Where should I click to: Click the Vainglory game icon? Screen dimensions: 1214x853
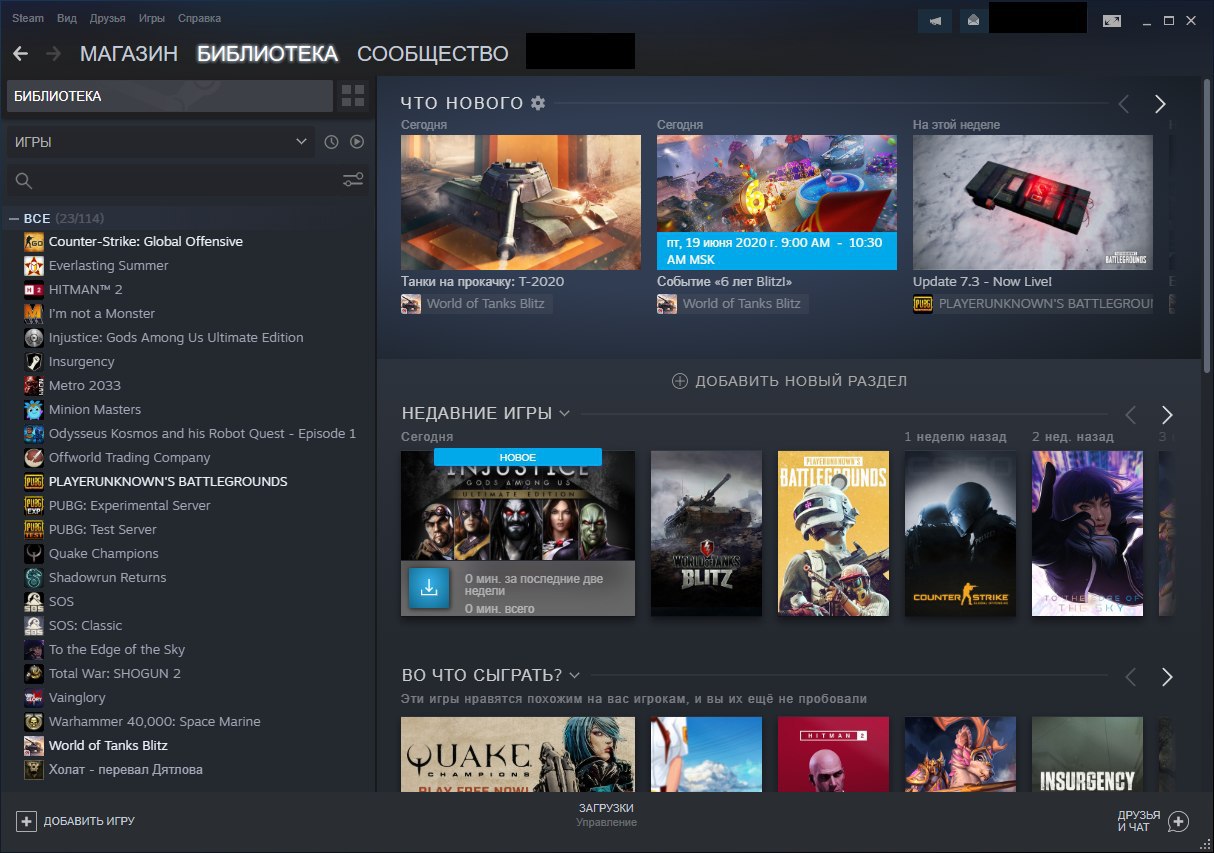pos(33,698)
